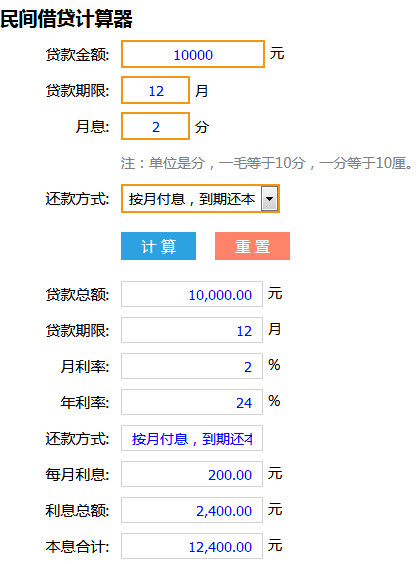The image size is (418, 564).
Task: Click the 月息: label
Action: 92,127
